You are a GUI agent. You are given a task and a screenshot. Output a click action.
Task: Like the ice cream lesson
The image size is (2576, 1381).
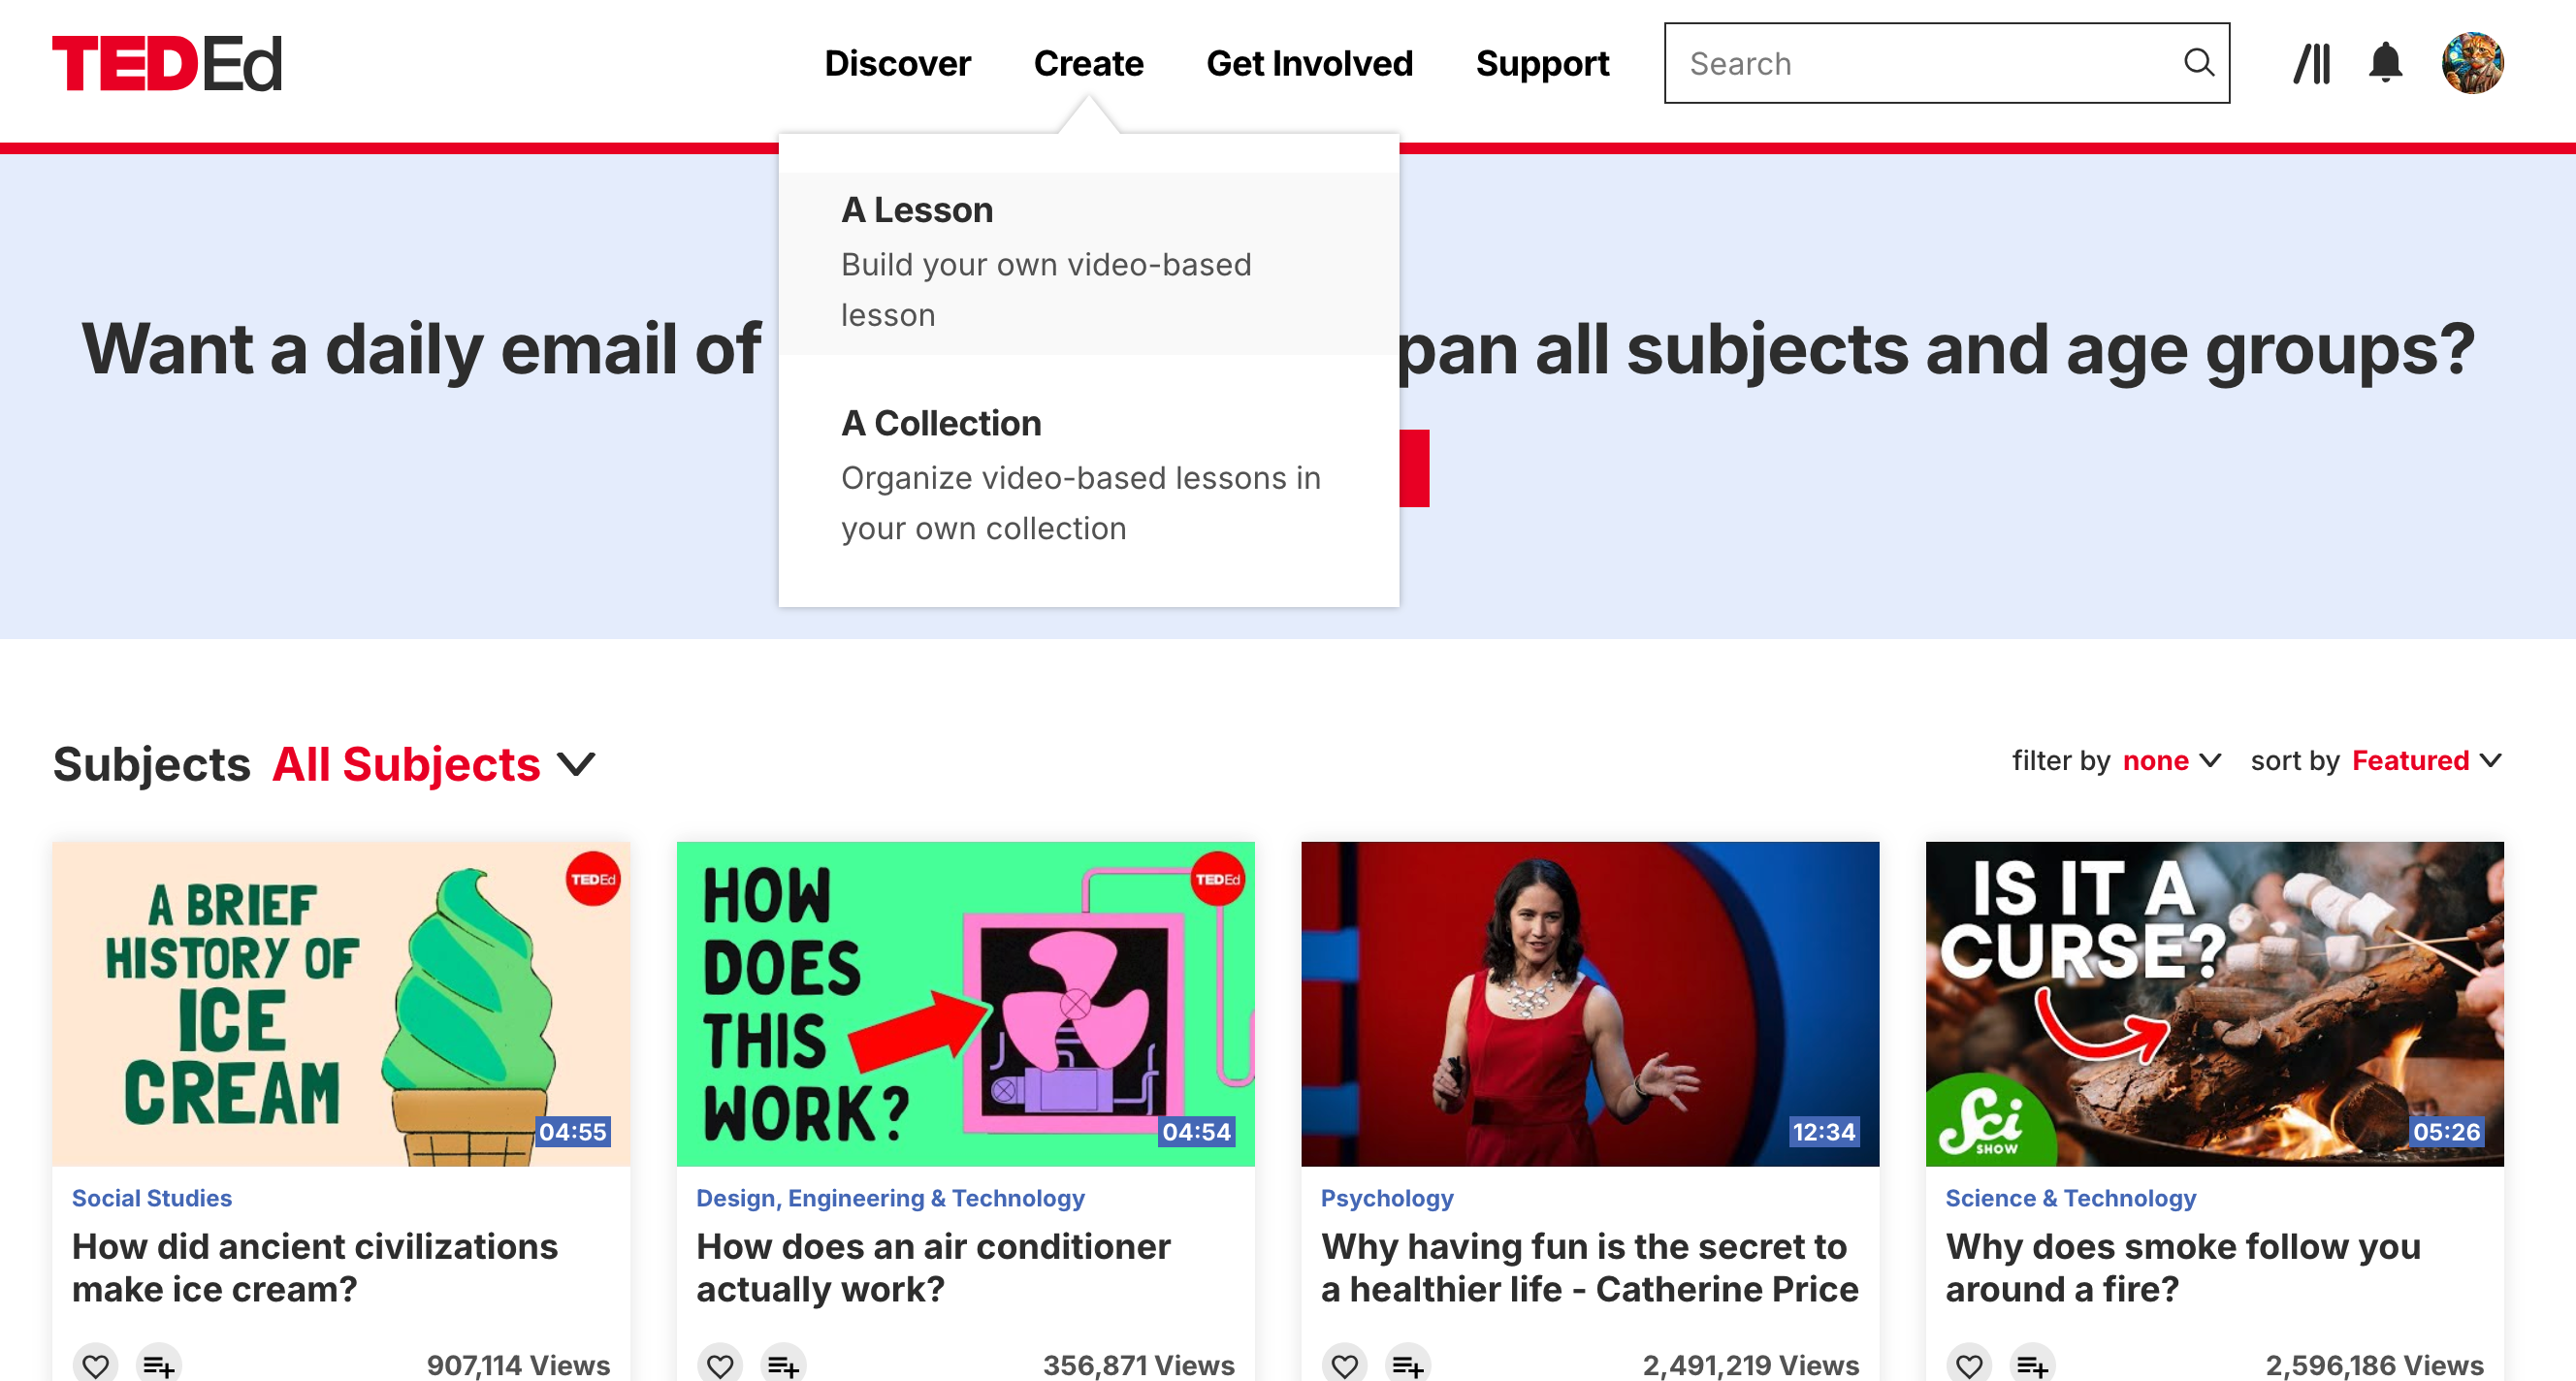point(96,1364)
